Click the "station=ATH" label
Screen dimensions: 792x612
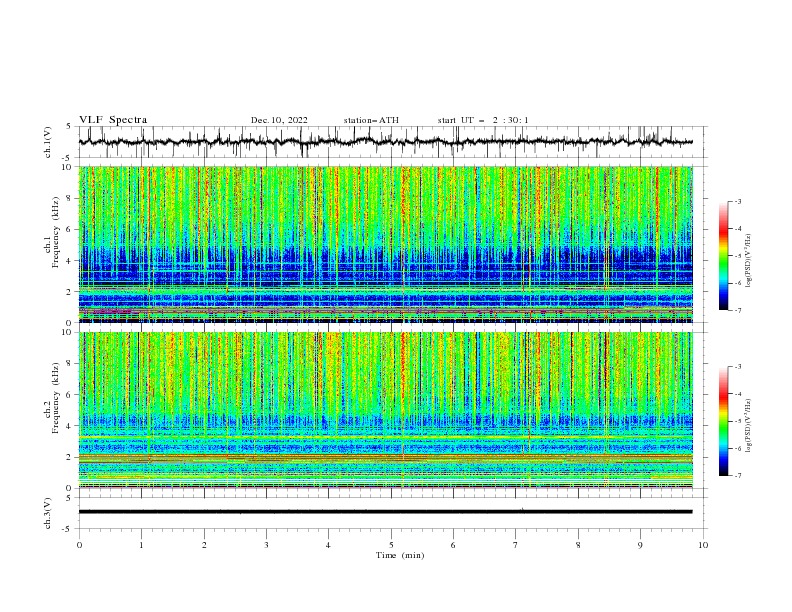click(x=371, y=120)
